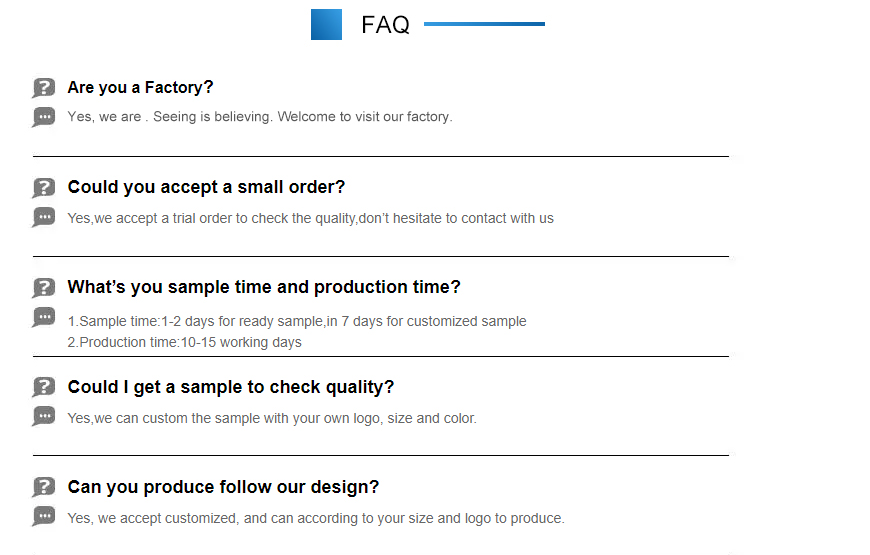Select 'Could you accept a small order?' question

(x=206, y=187)
